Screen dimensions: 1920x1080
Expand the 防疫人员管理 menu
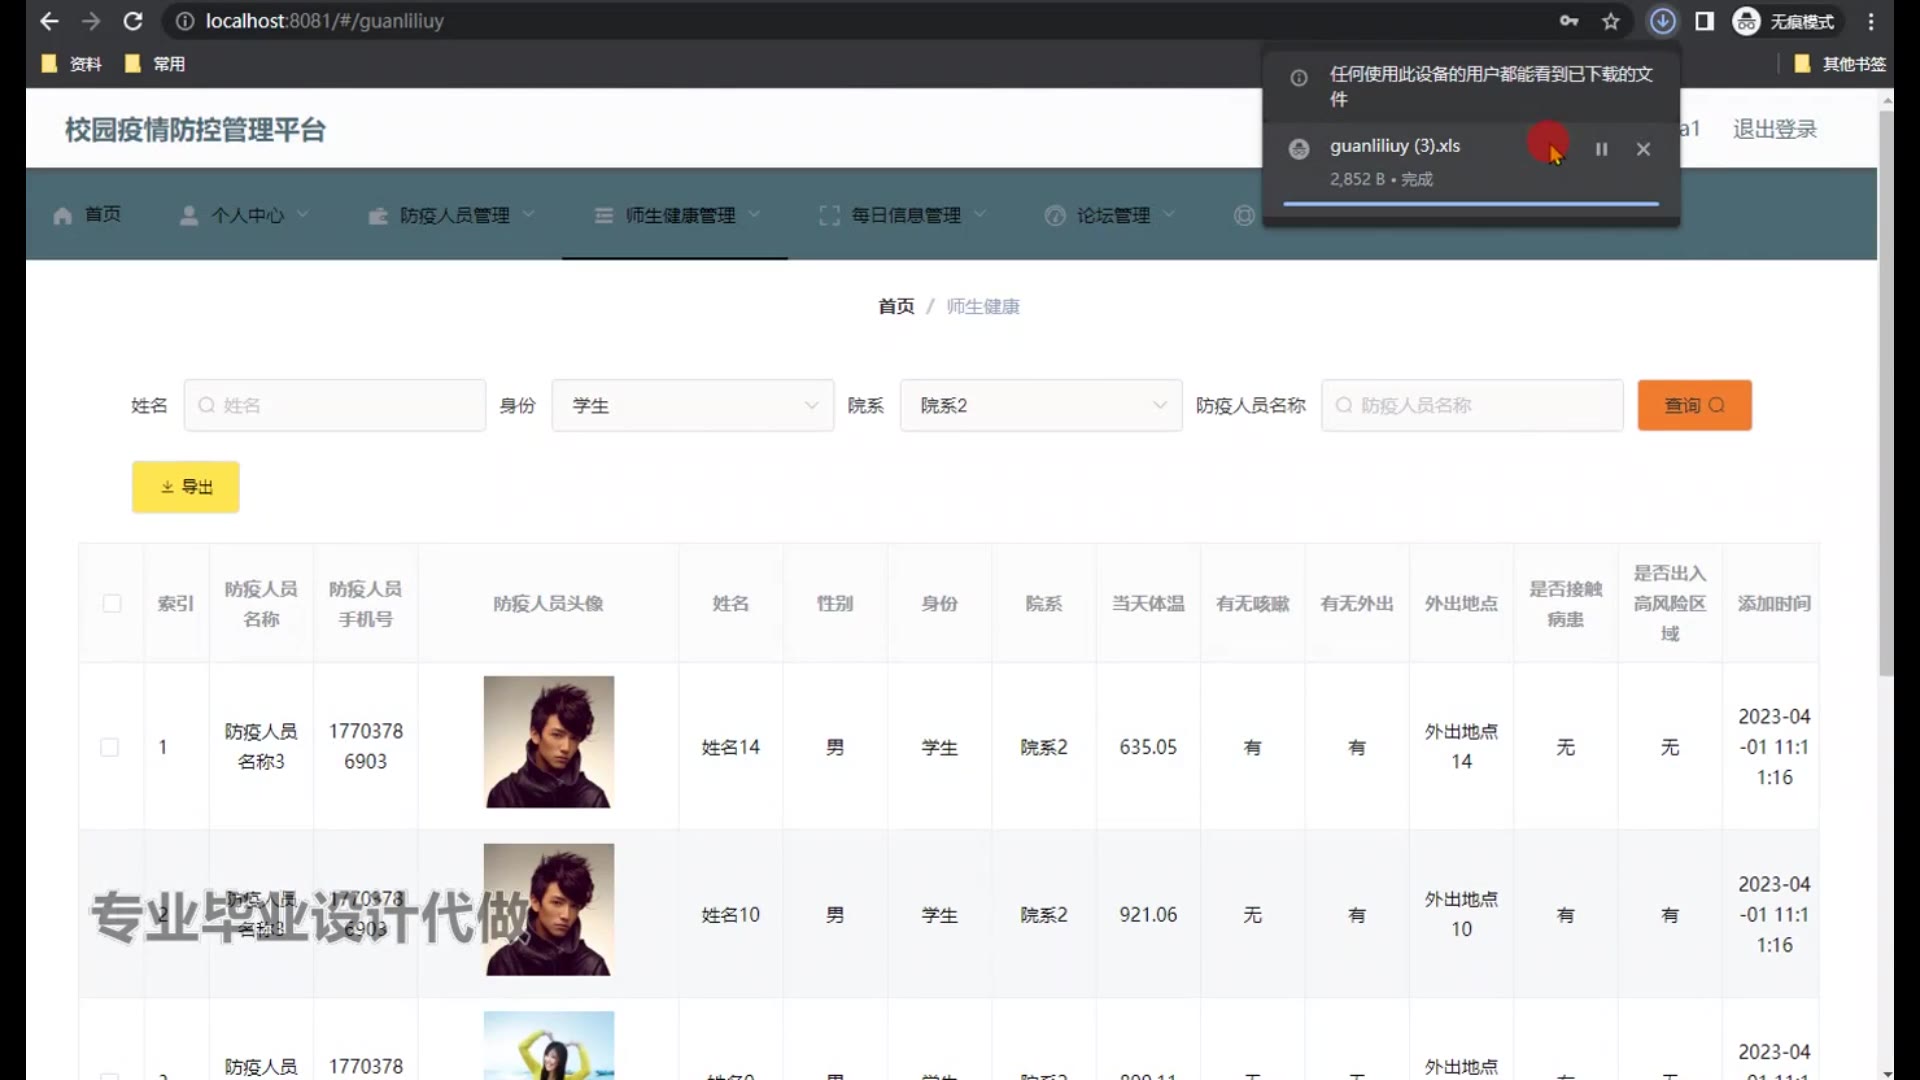point(453,215)
